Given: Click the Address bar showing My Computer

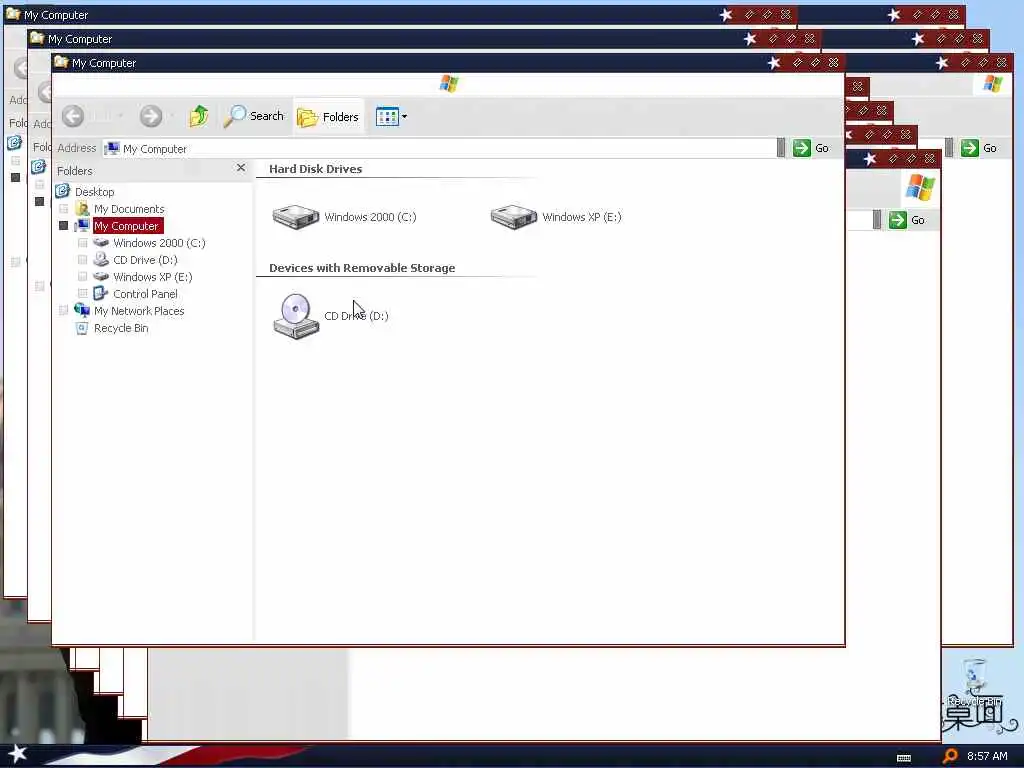Looking at the screenshot, I should tap(439, 148).
